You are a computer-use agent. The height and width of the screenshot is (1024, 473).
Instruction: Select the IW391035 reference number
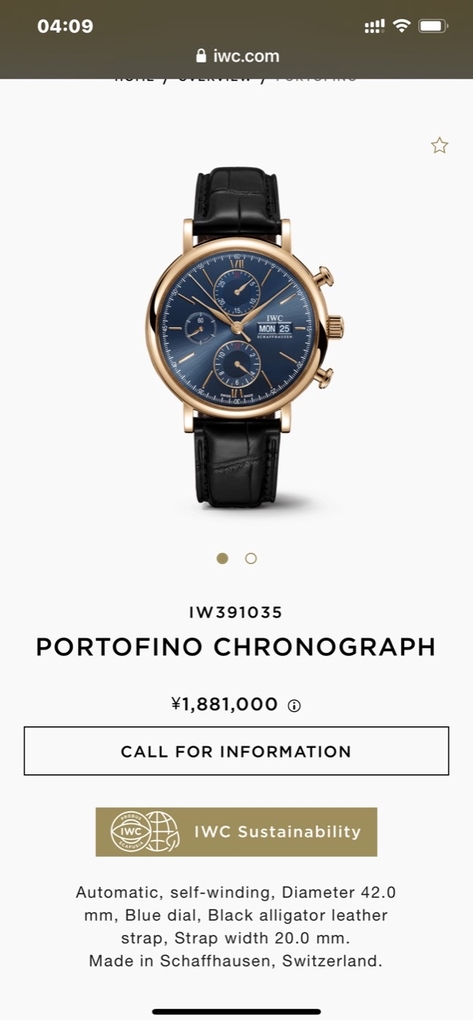tap(236, 613)
